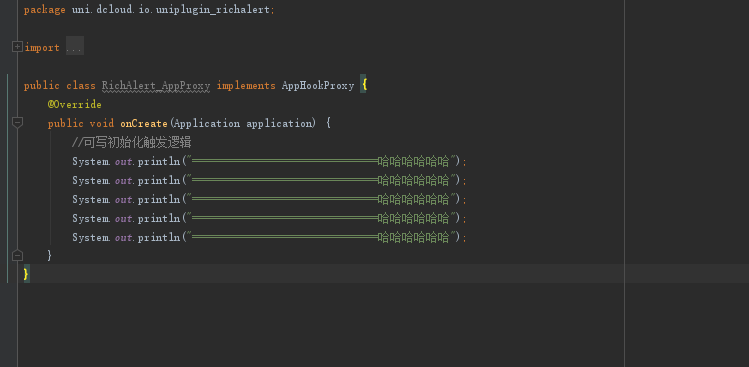Click the highlighted opening brace of the class
749x367 pixels.
(364, 85)
